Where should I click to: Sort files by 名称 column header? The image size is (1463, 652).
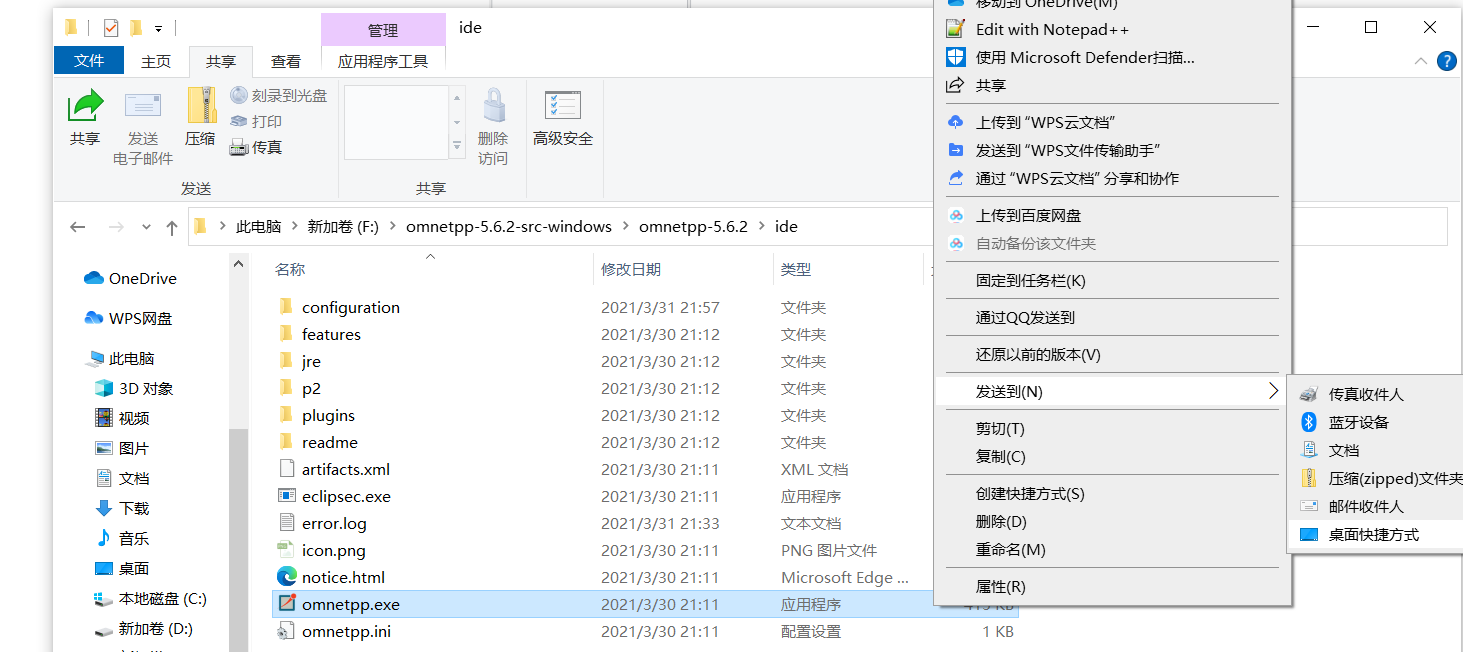(x=290, y=270)
